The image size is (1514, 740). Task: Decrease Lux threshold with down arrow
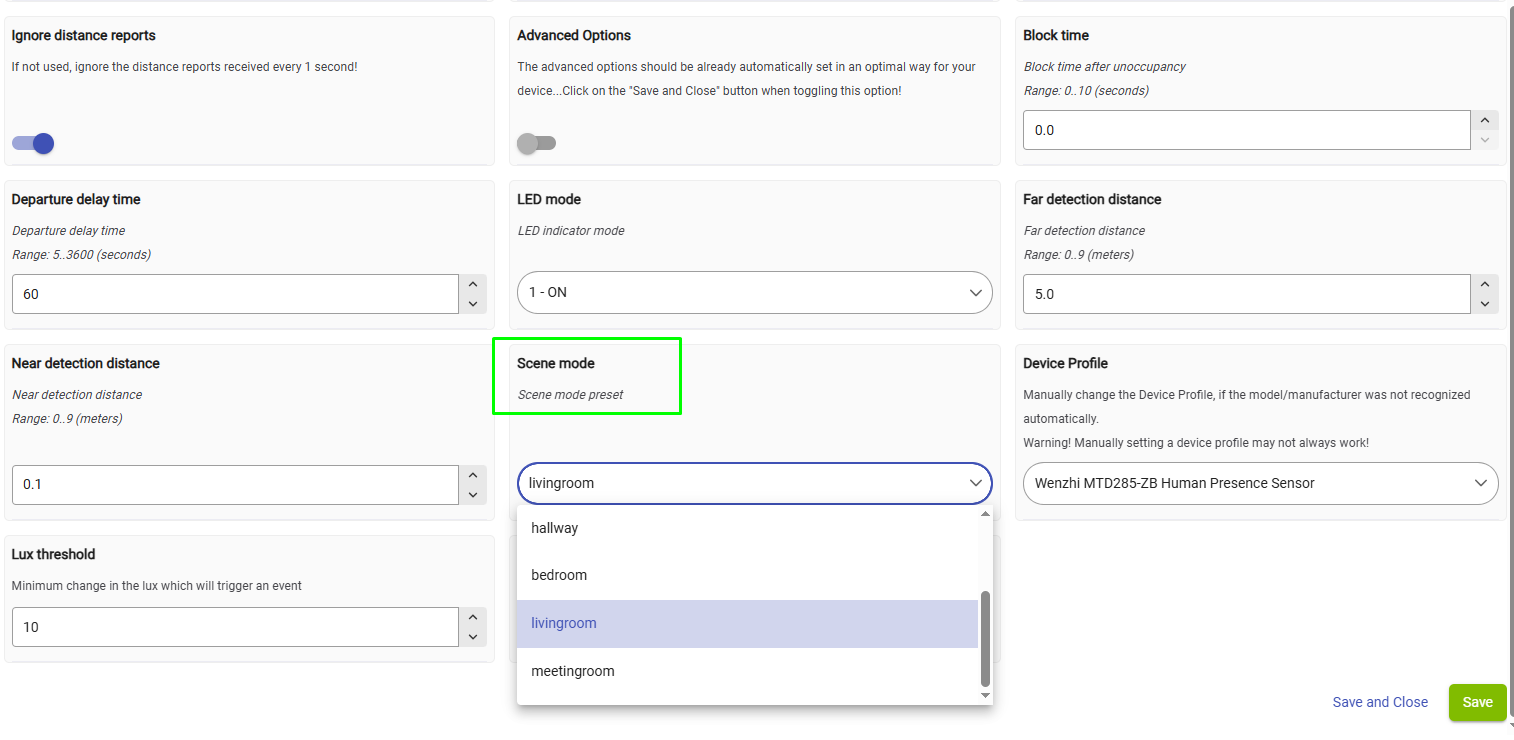(473, 637)
